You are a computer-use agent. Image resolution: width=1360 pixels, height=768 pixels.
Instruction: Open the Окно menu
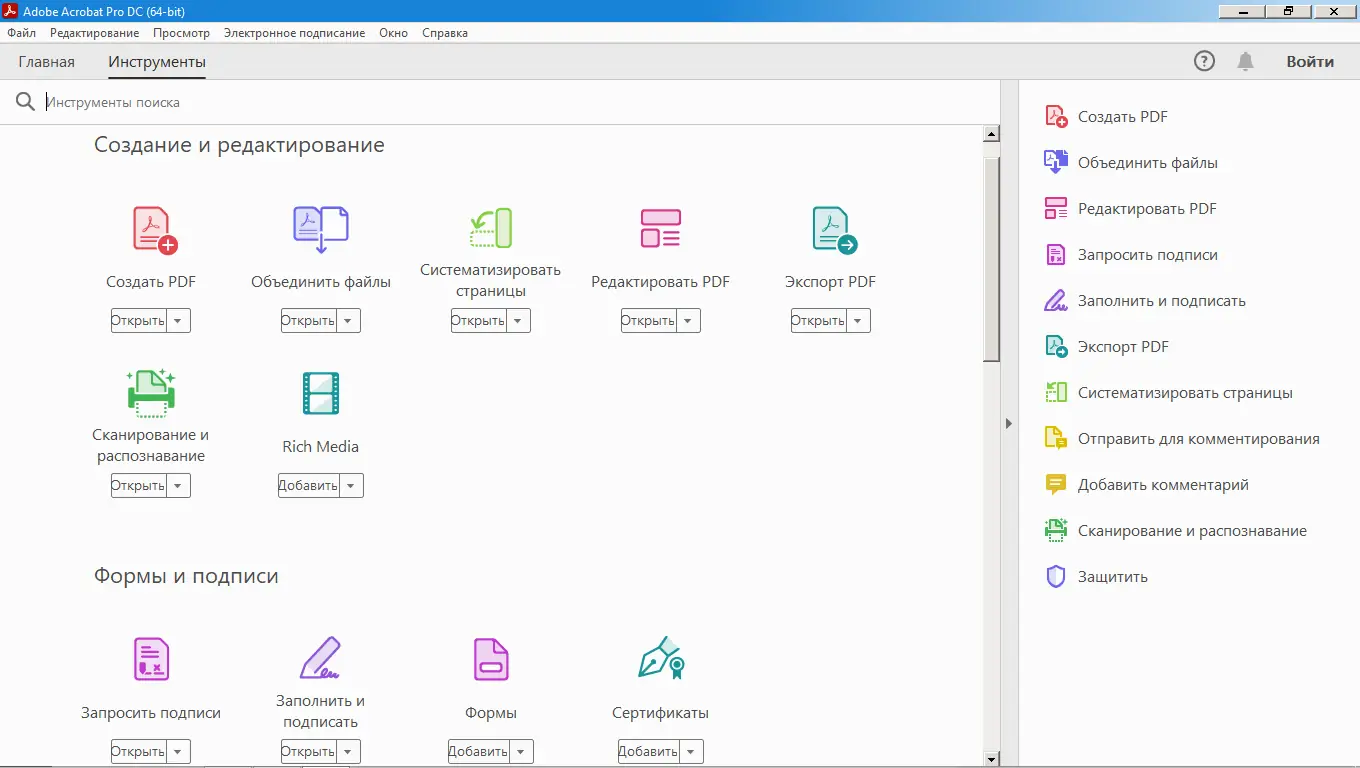tap(394, 33)
